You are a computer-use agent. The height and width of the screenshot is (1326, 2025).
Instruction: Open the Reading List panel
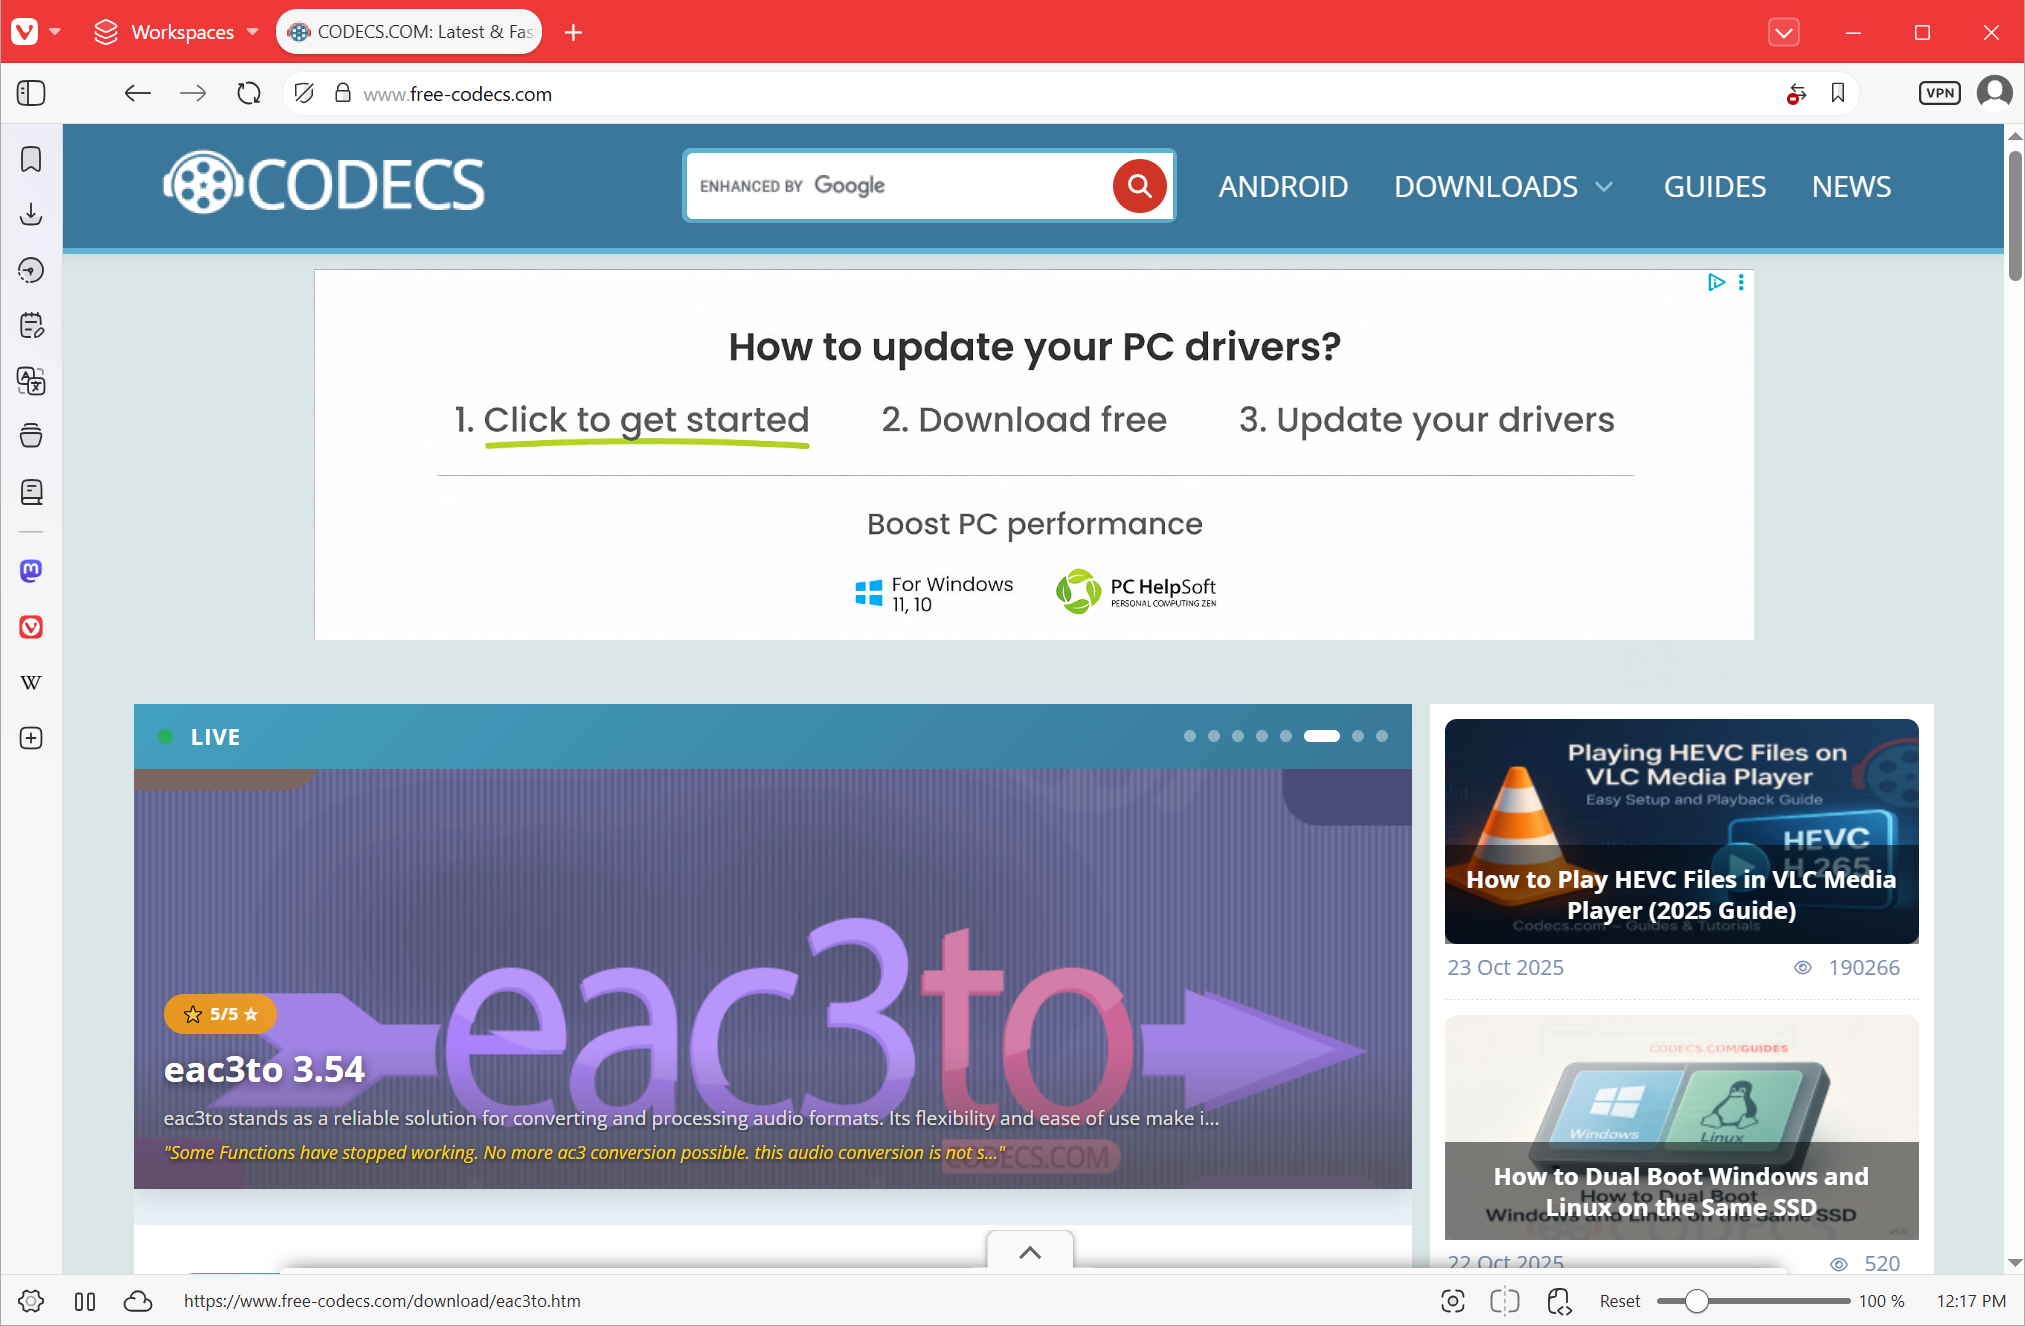click(x=31, y=492)
